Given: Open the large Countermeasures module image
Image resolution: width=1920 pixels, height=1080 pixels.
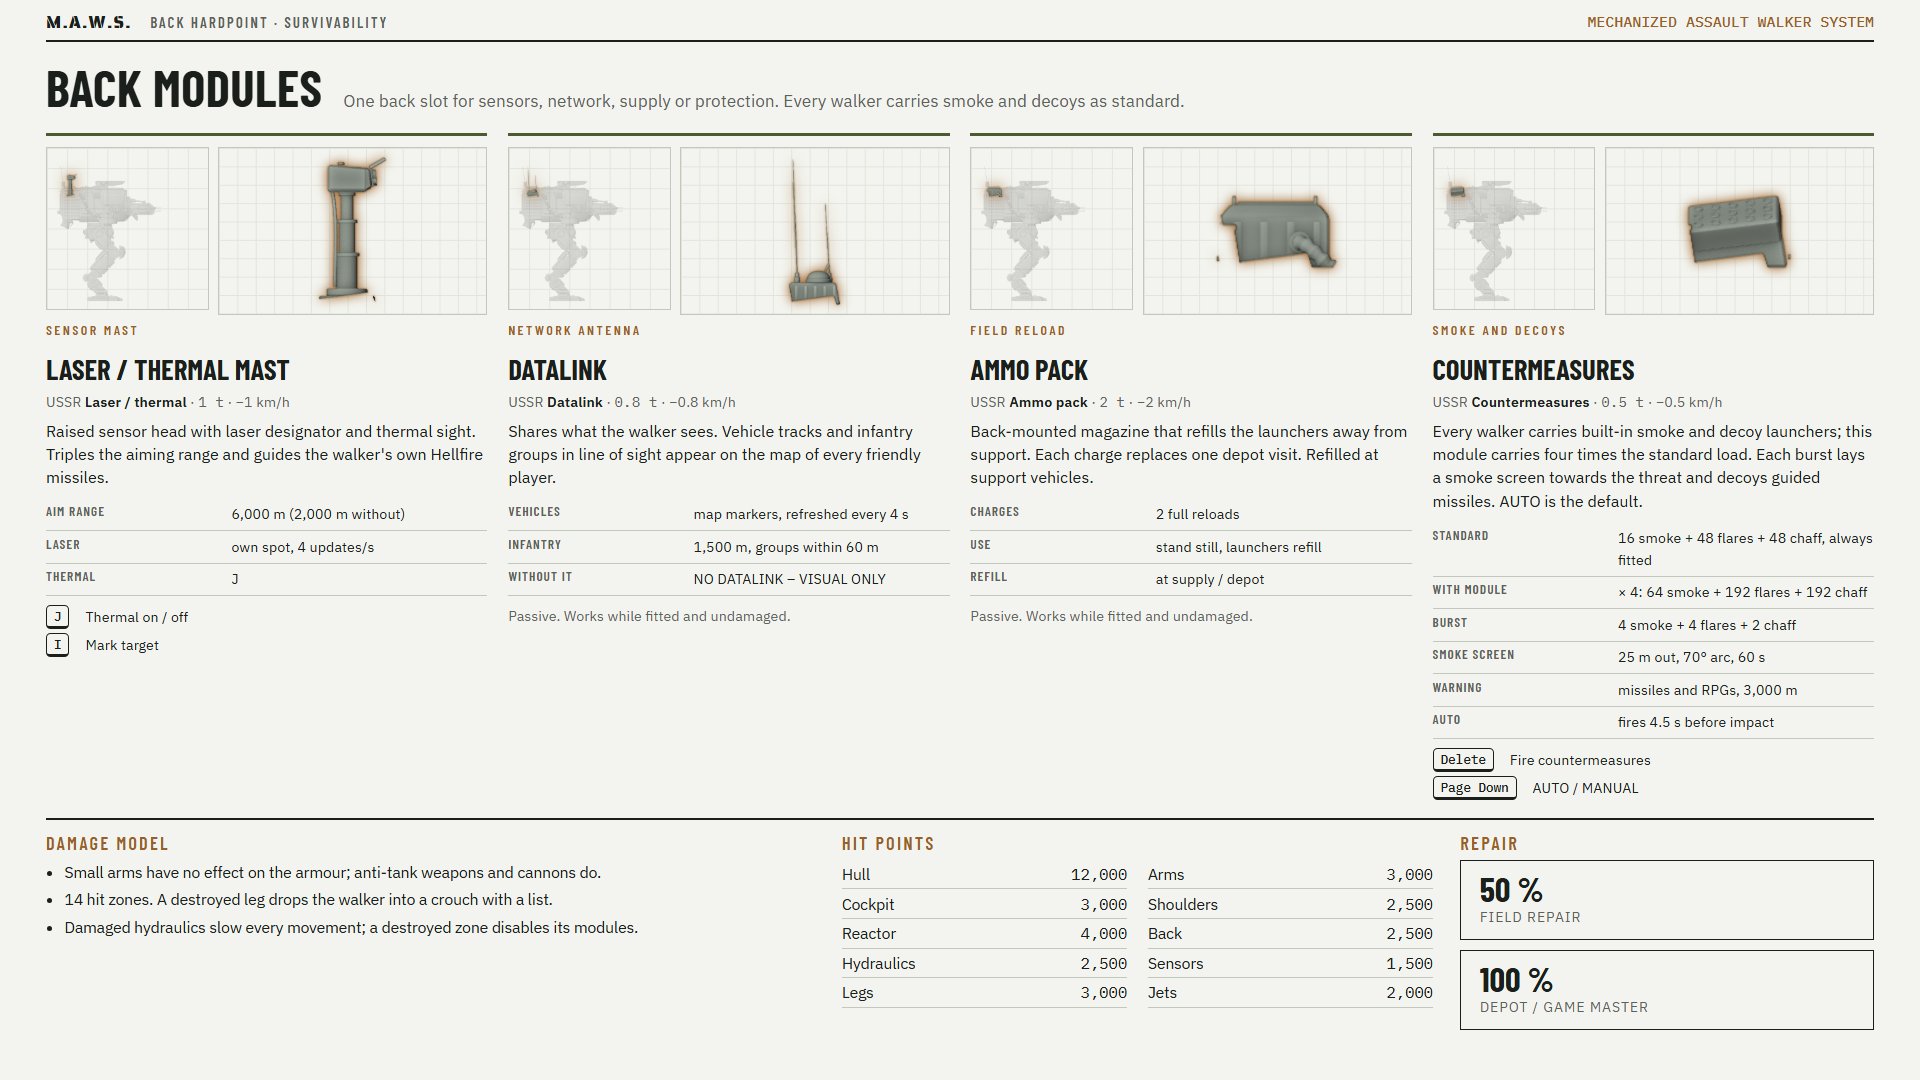Looking at the screenshot, I should click(1739, 231).
